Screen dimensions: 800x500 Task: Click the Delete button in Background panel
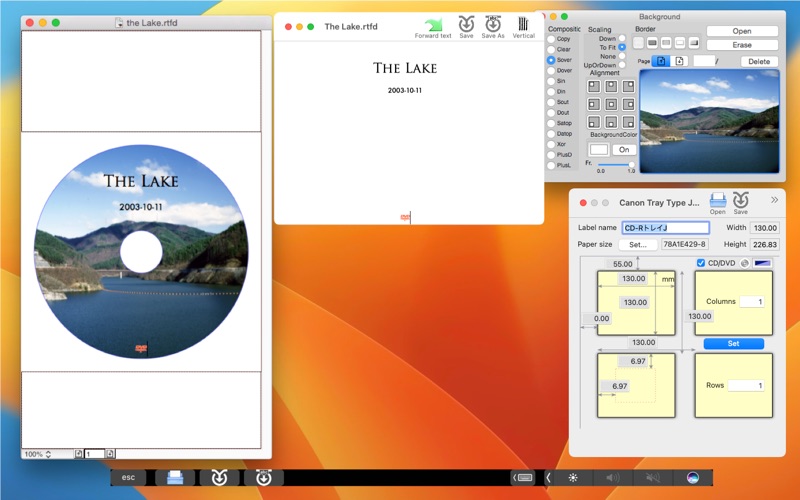(759, 61)
